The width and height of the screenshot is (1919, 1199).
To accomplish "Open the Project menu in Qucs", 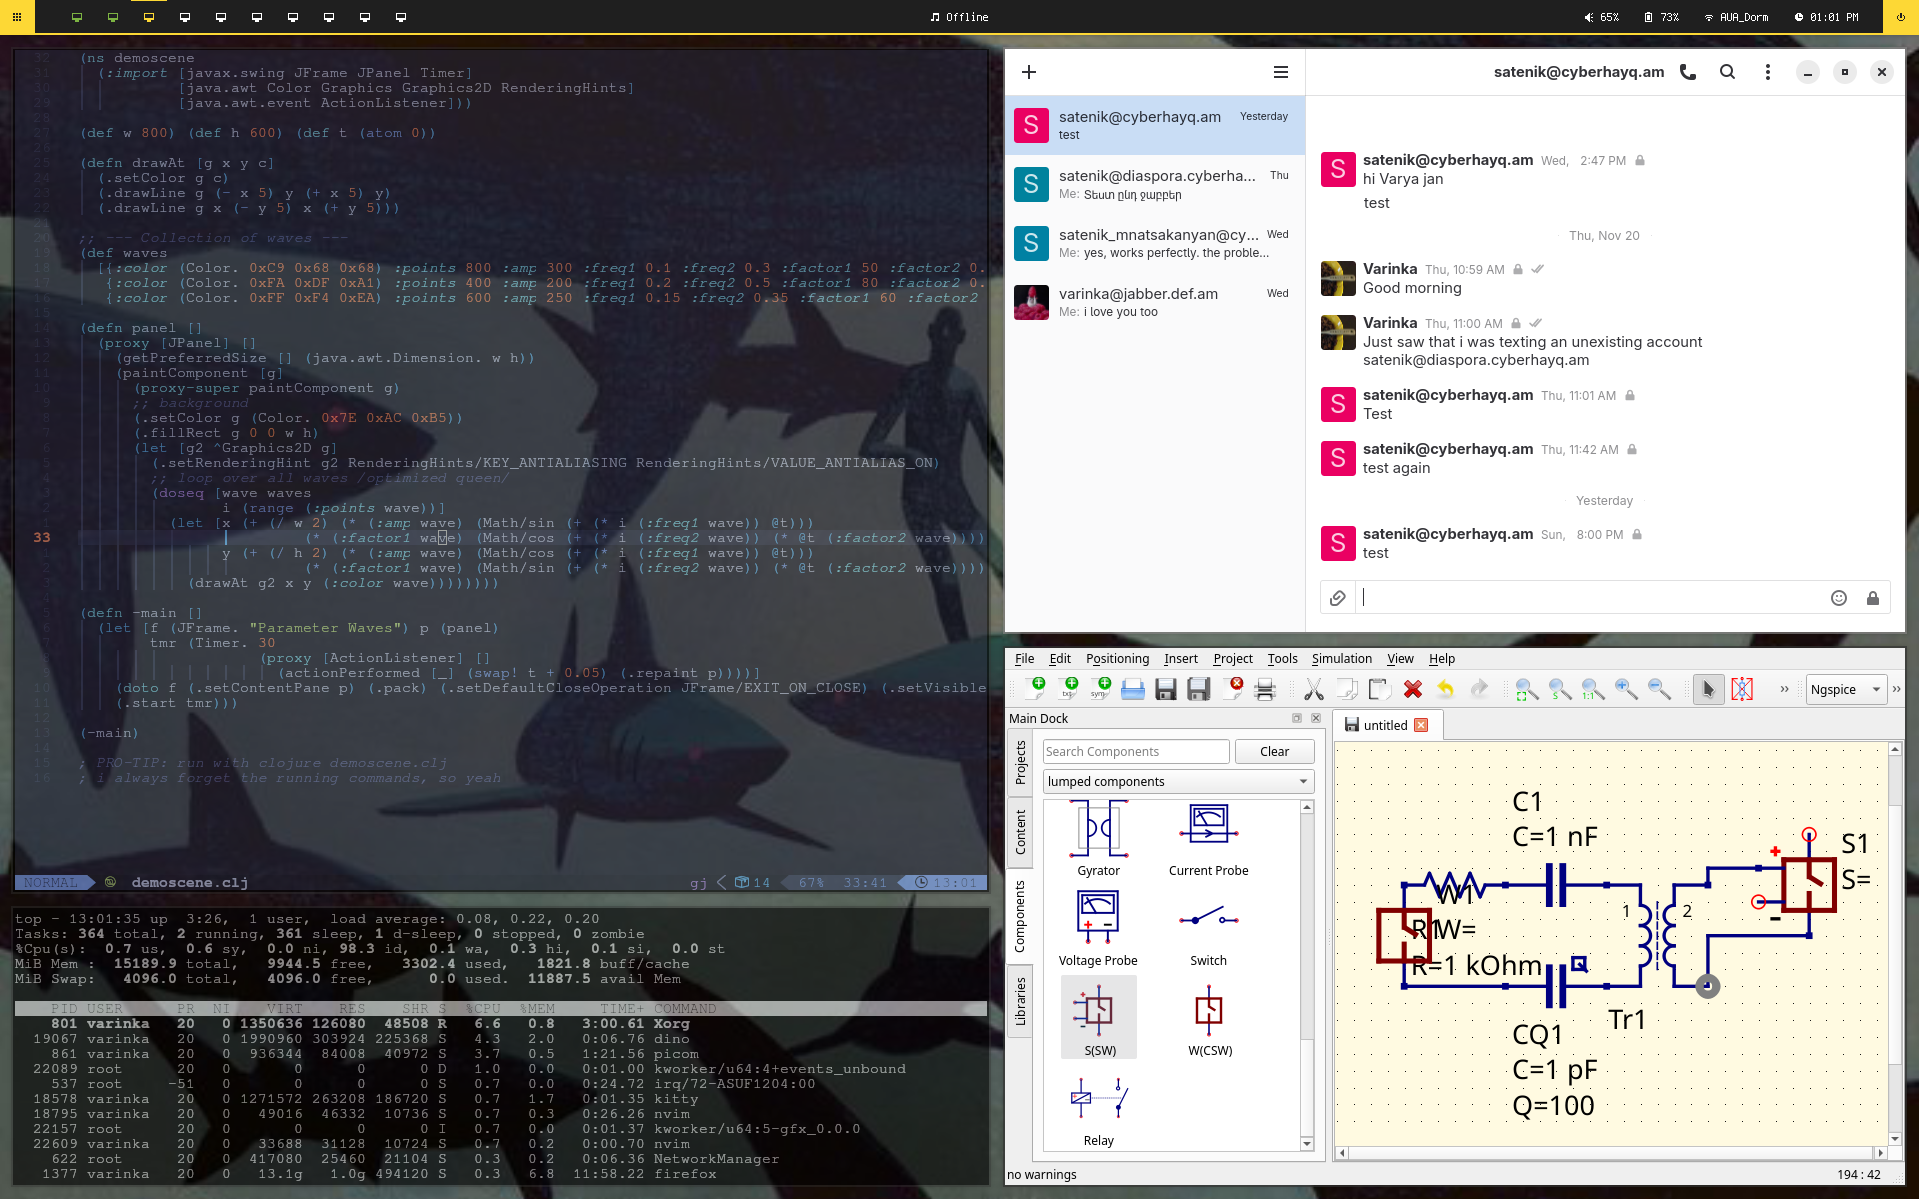I will tap(1233, 659).
